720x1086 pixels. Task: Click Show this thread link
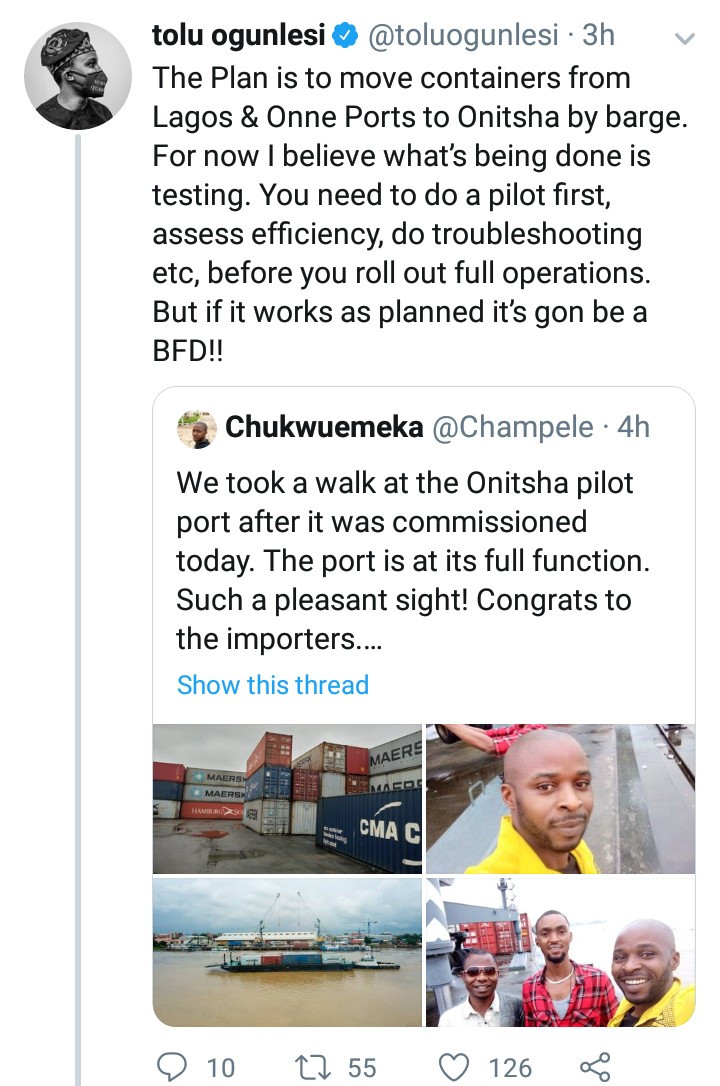[x=272, y=685]
